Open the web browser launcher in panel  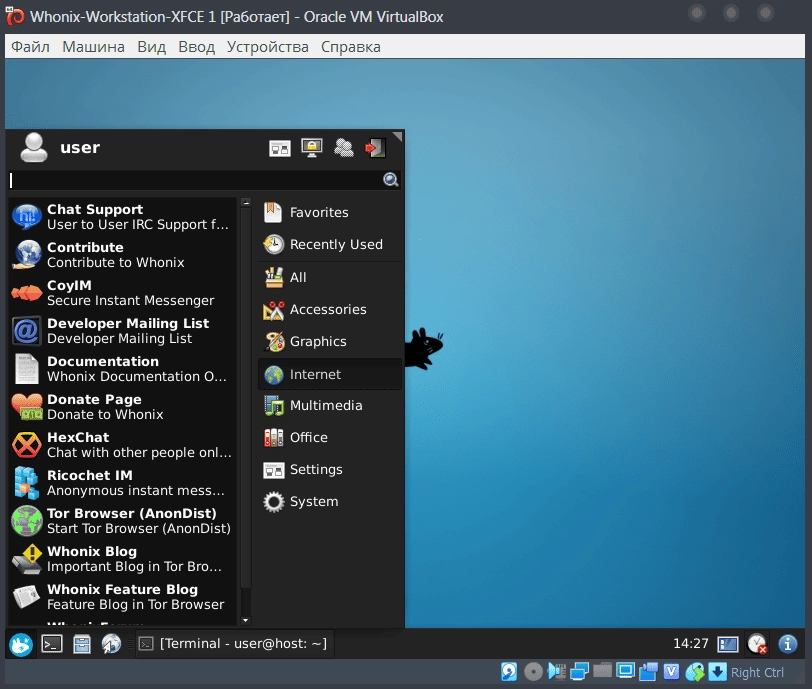tap(111, 644)
